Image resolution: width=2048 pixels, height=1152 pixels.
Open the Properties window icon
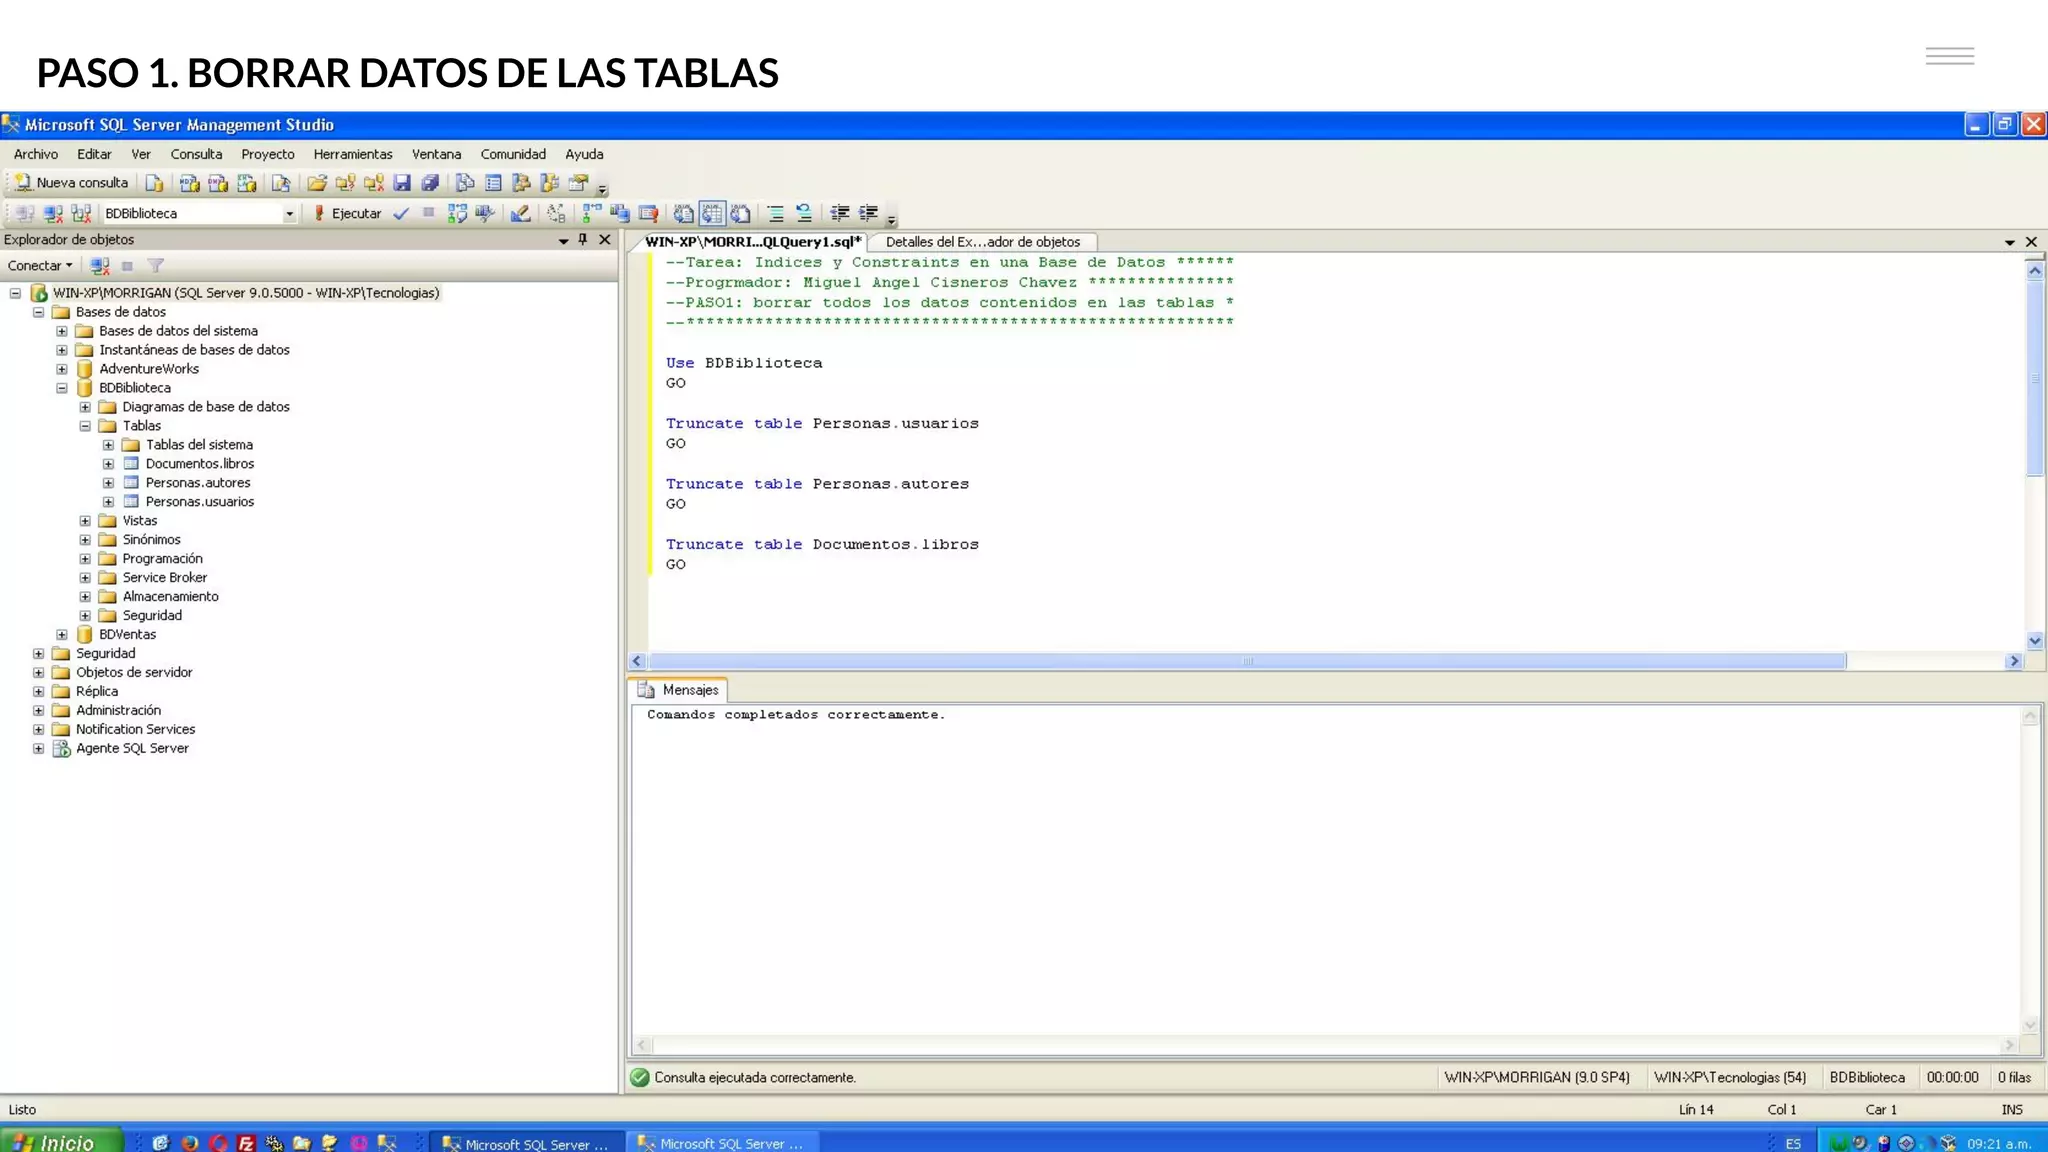[x=578, y=183]
